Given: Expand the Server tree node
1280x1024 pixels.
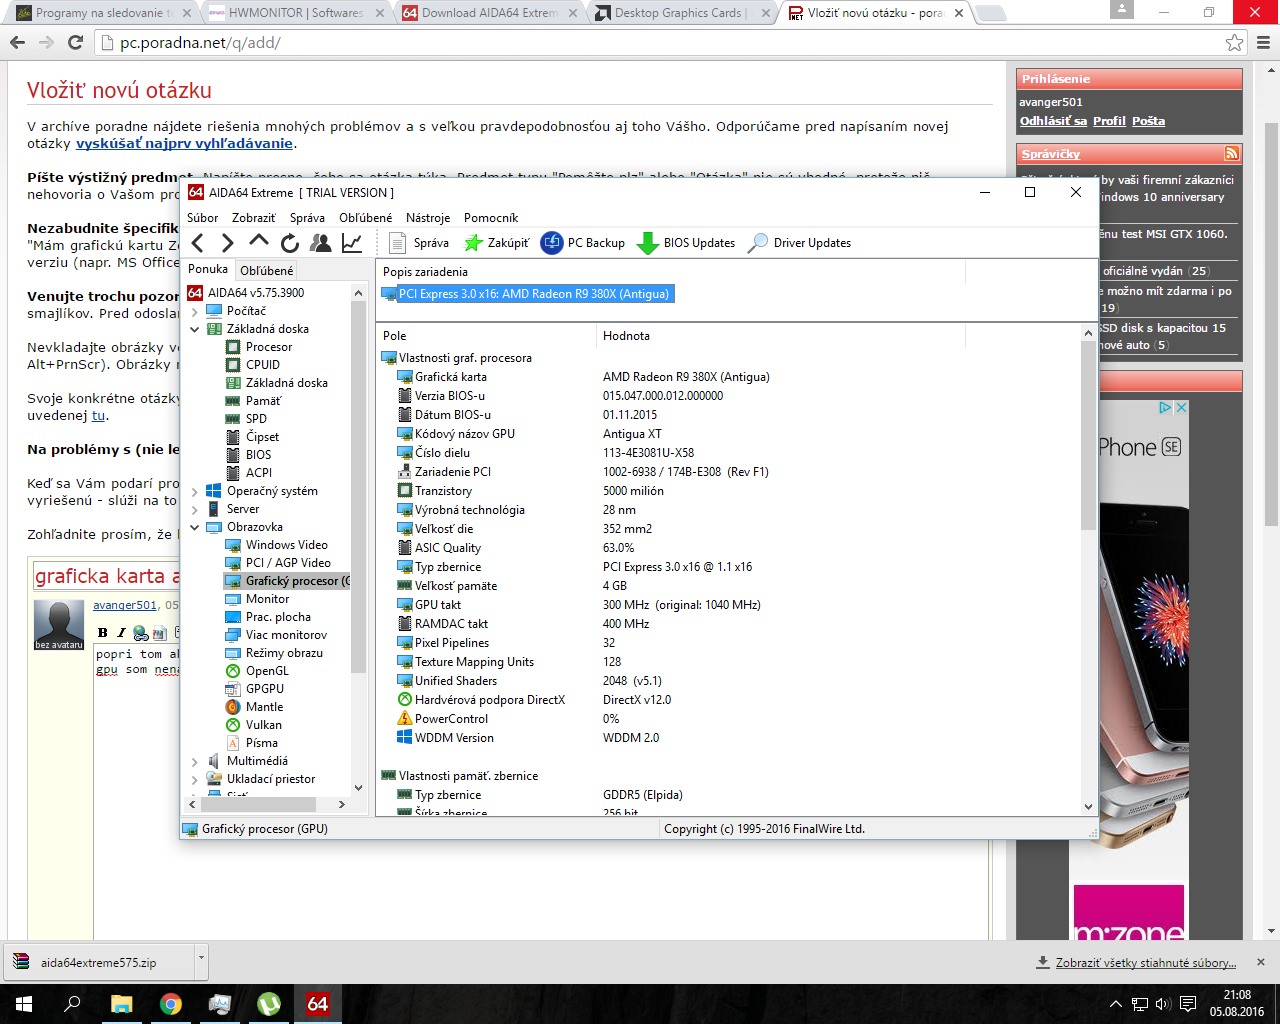Looking at the screenshot, I should pos(195,509).
